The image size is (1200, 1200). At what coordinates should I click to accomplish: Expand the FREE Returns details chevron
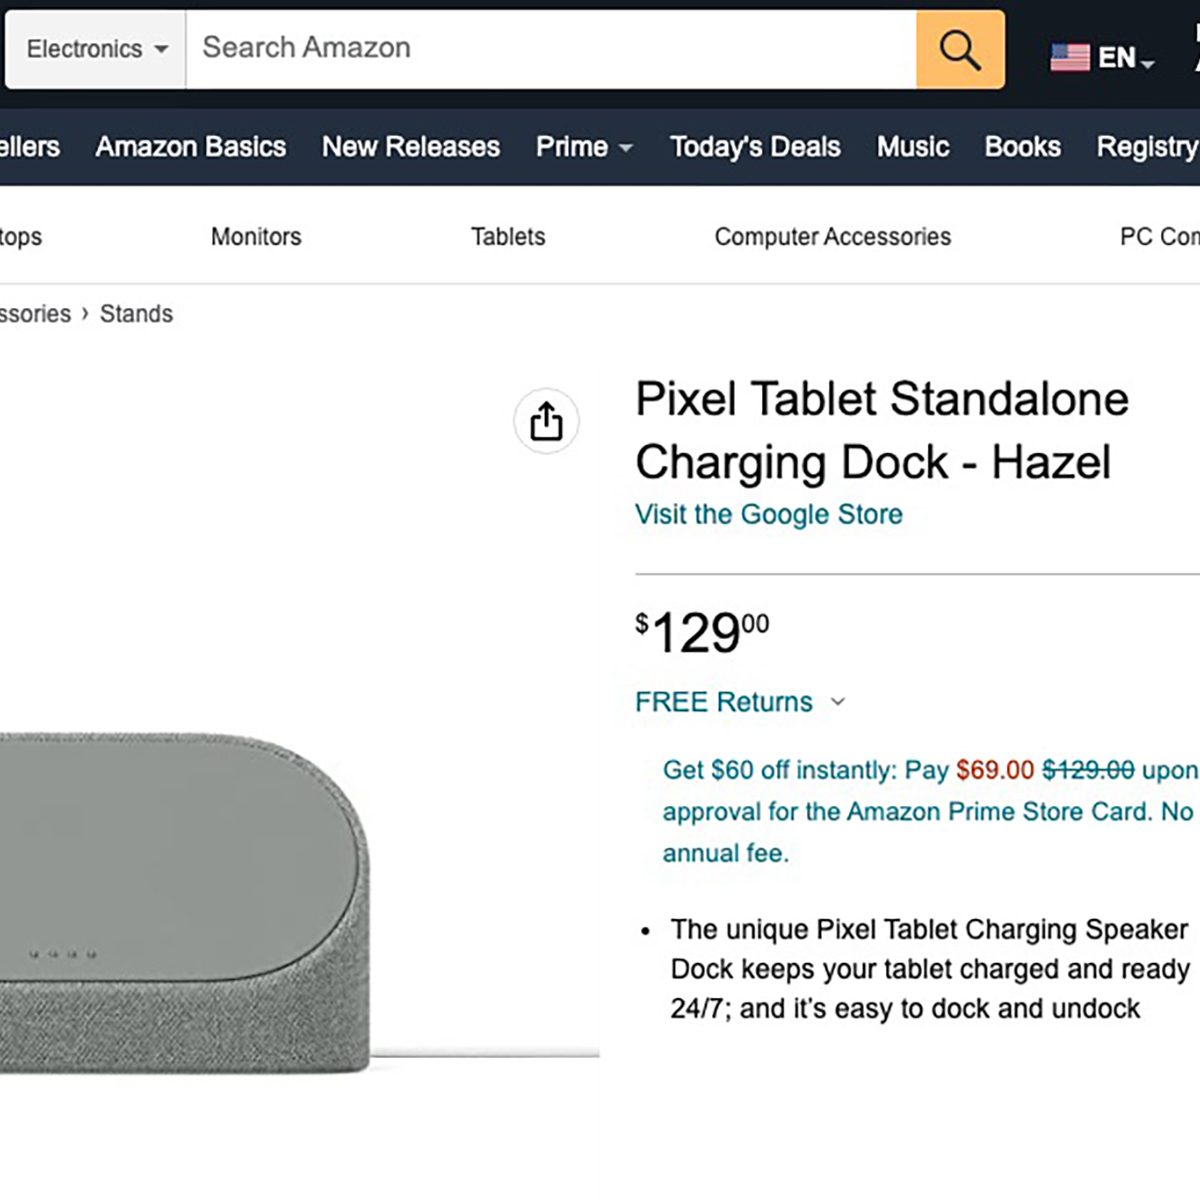(x=838, y=702)
